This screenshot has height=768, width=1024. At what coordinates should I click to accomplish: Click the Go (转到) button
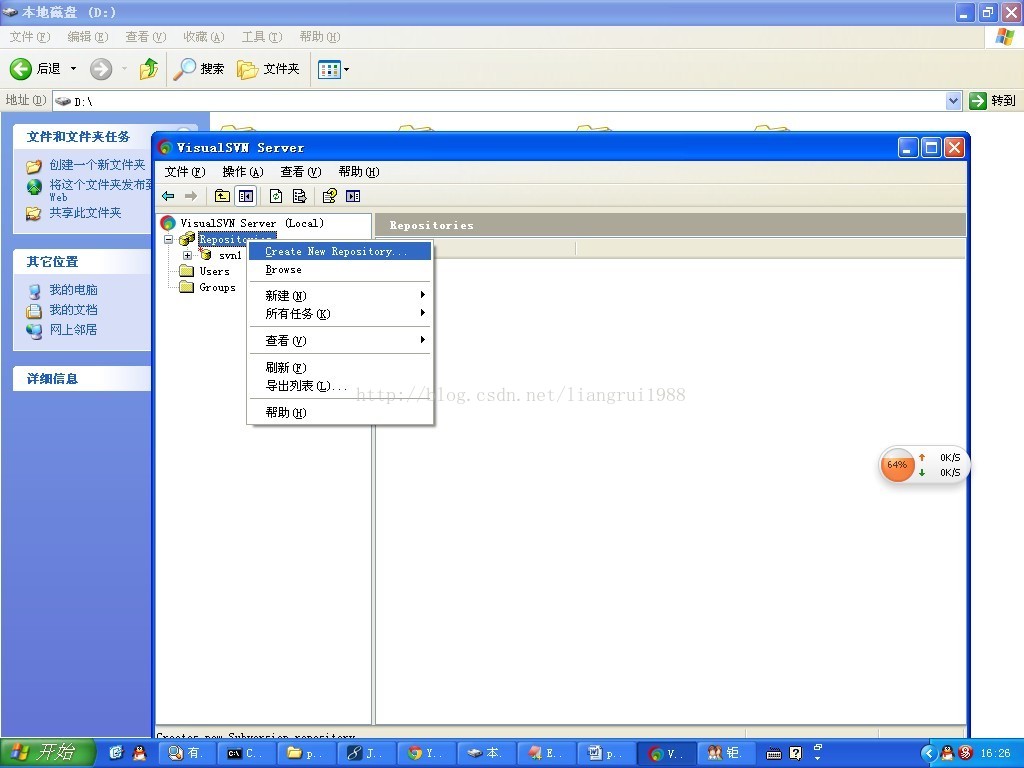coord(993,101)
